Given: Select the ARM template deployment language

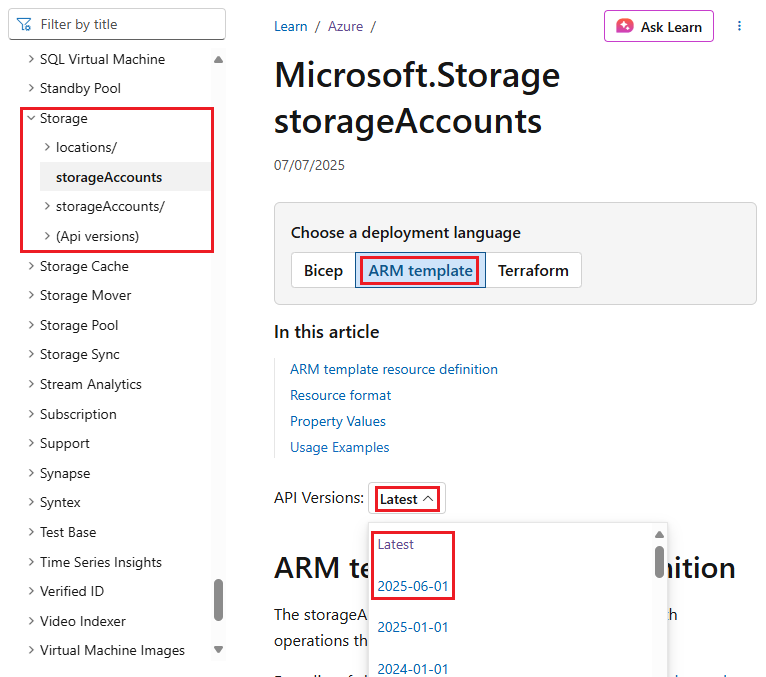Looking at the screenshot, I should [420, 270].
